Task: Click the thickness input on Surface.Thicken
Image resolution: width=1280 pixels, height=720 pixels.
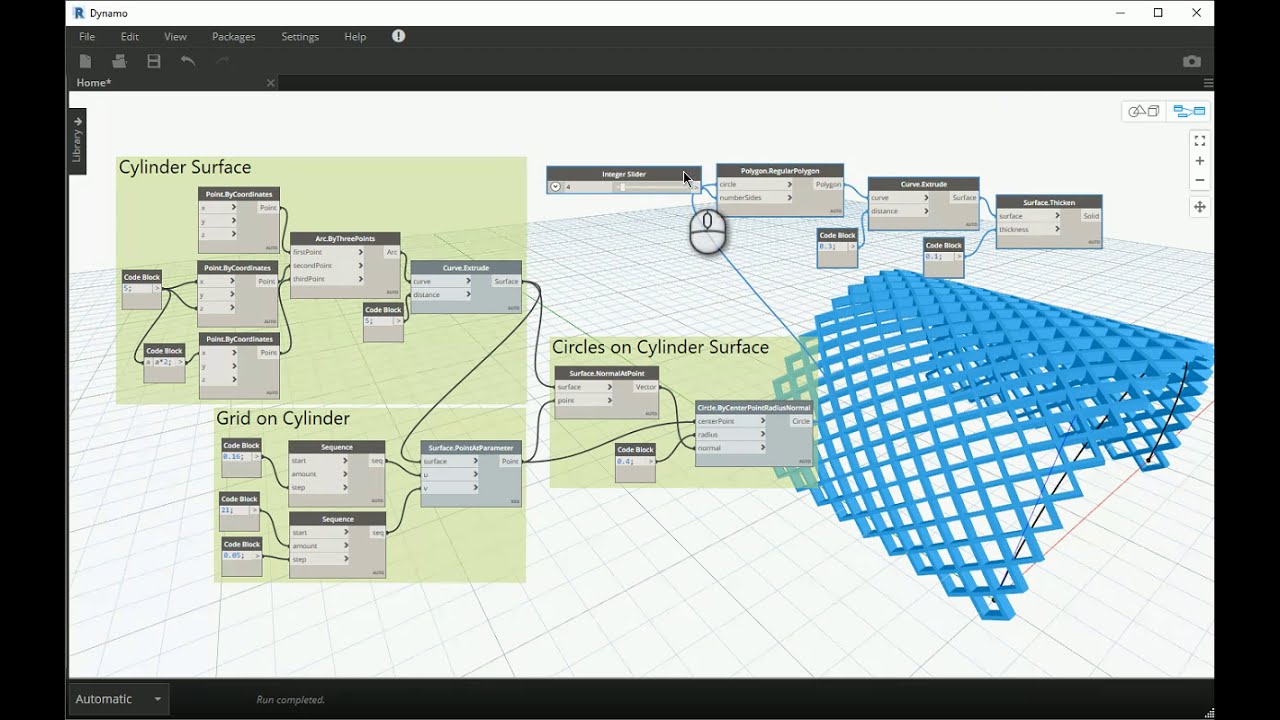Action: pos(1029,230)
